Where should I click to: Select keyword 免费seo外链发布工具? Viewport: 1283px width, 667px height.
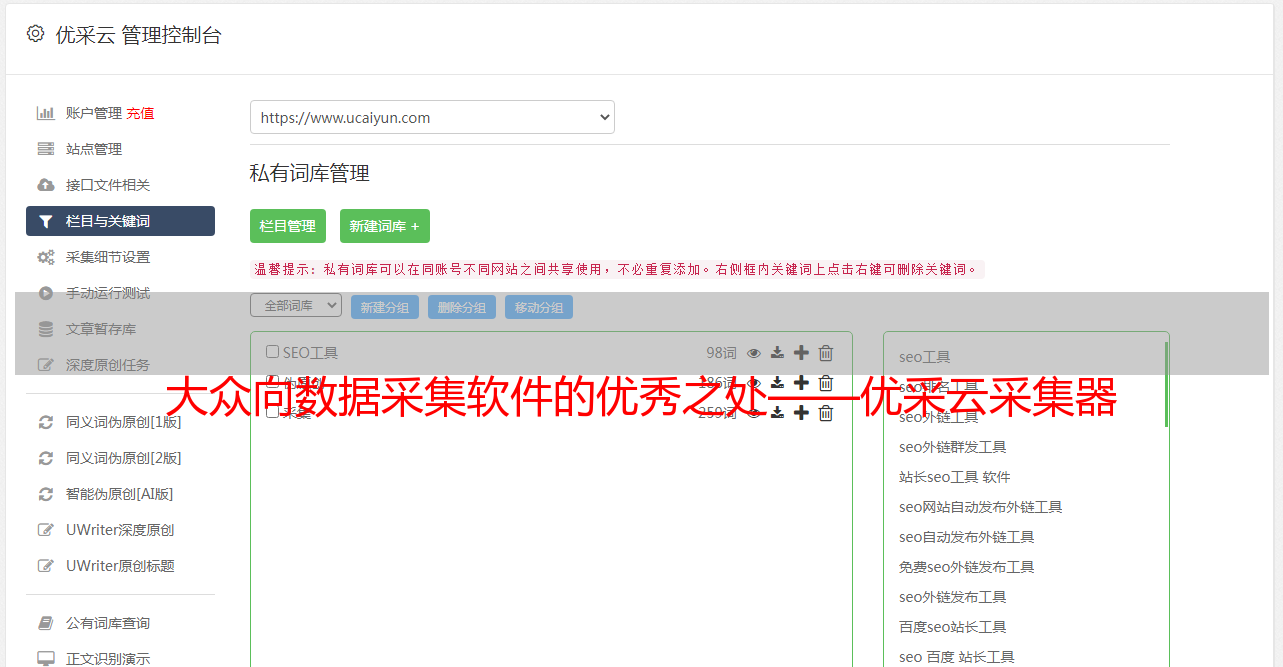coord(967,567)
